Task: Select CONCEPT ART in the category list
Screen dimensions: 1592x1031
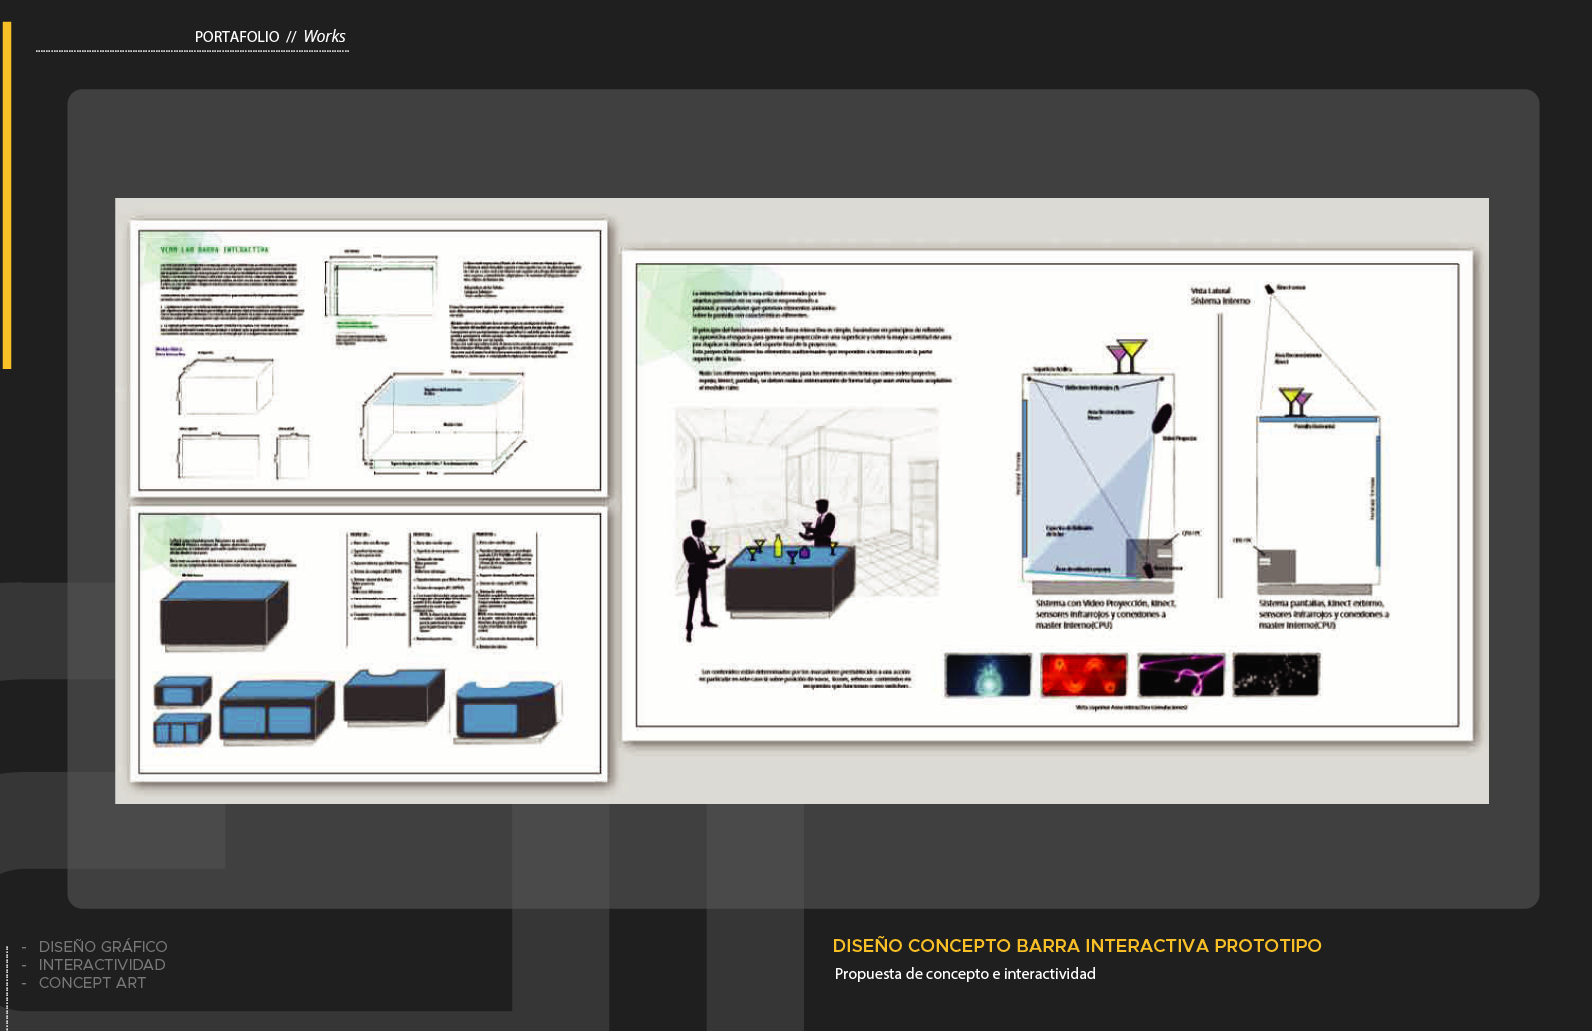Action: 92,983
